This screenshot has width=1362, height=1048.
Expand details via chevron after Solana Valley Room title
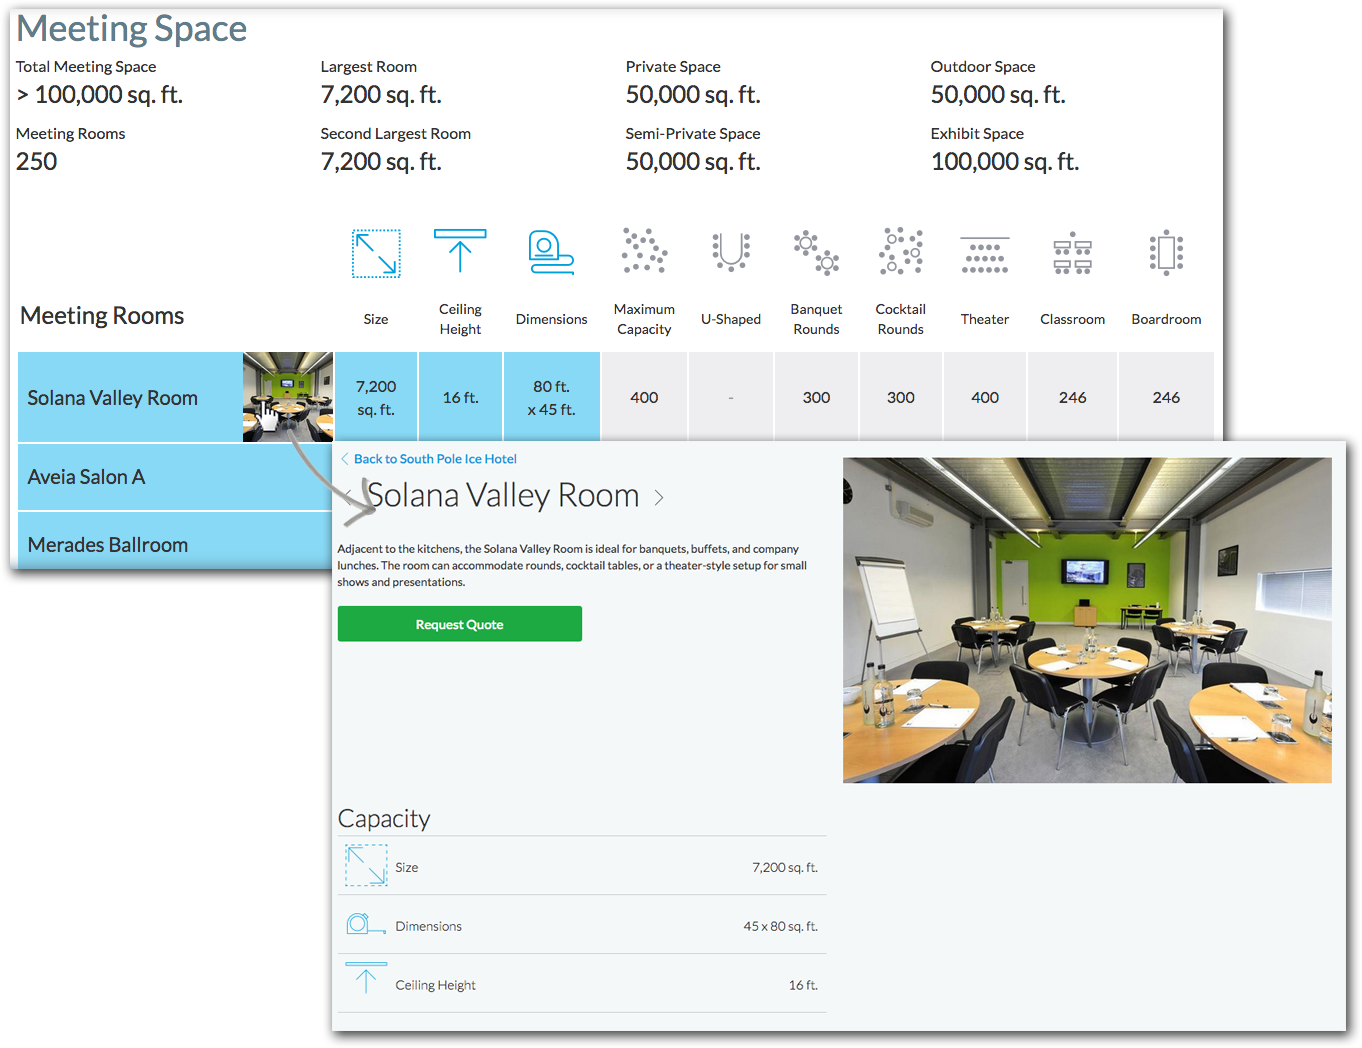point(659,497)
